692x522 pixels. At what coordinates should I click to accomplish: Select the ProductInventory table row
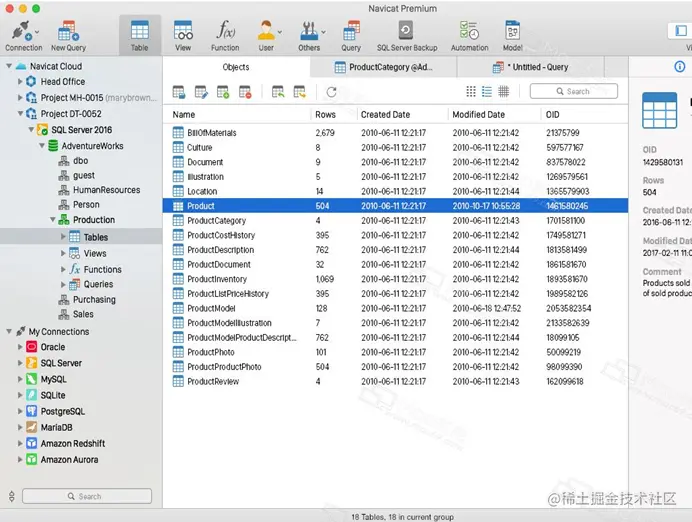[395, 279]
